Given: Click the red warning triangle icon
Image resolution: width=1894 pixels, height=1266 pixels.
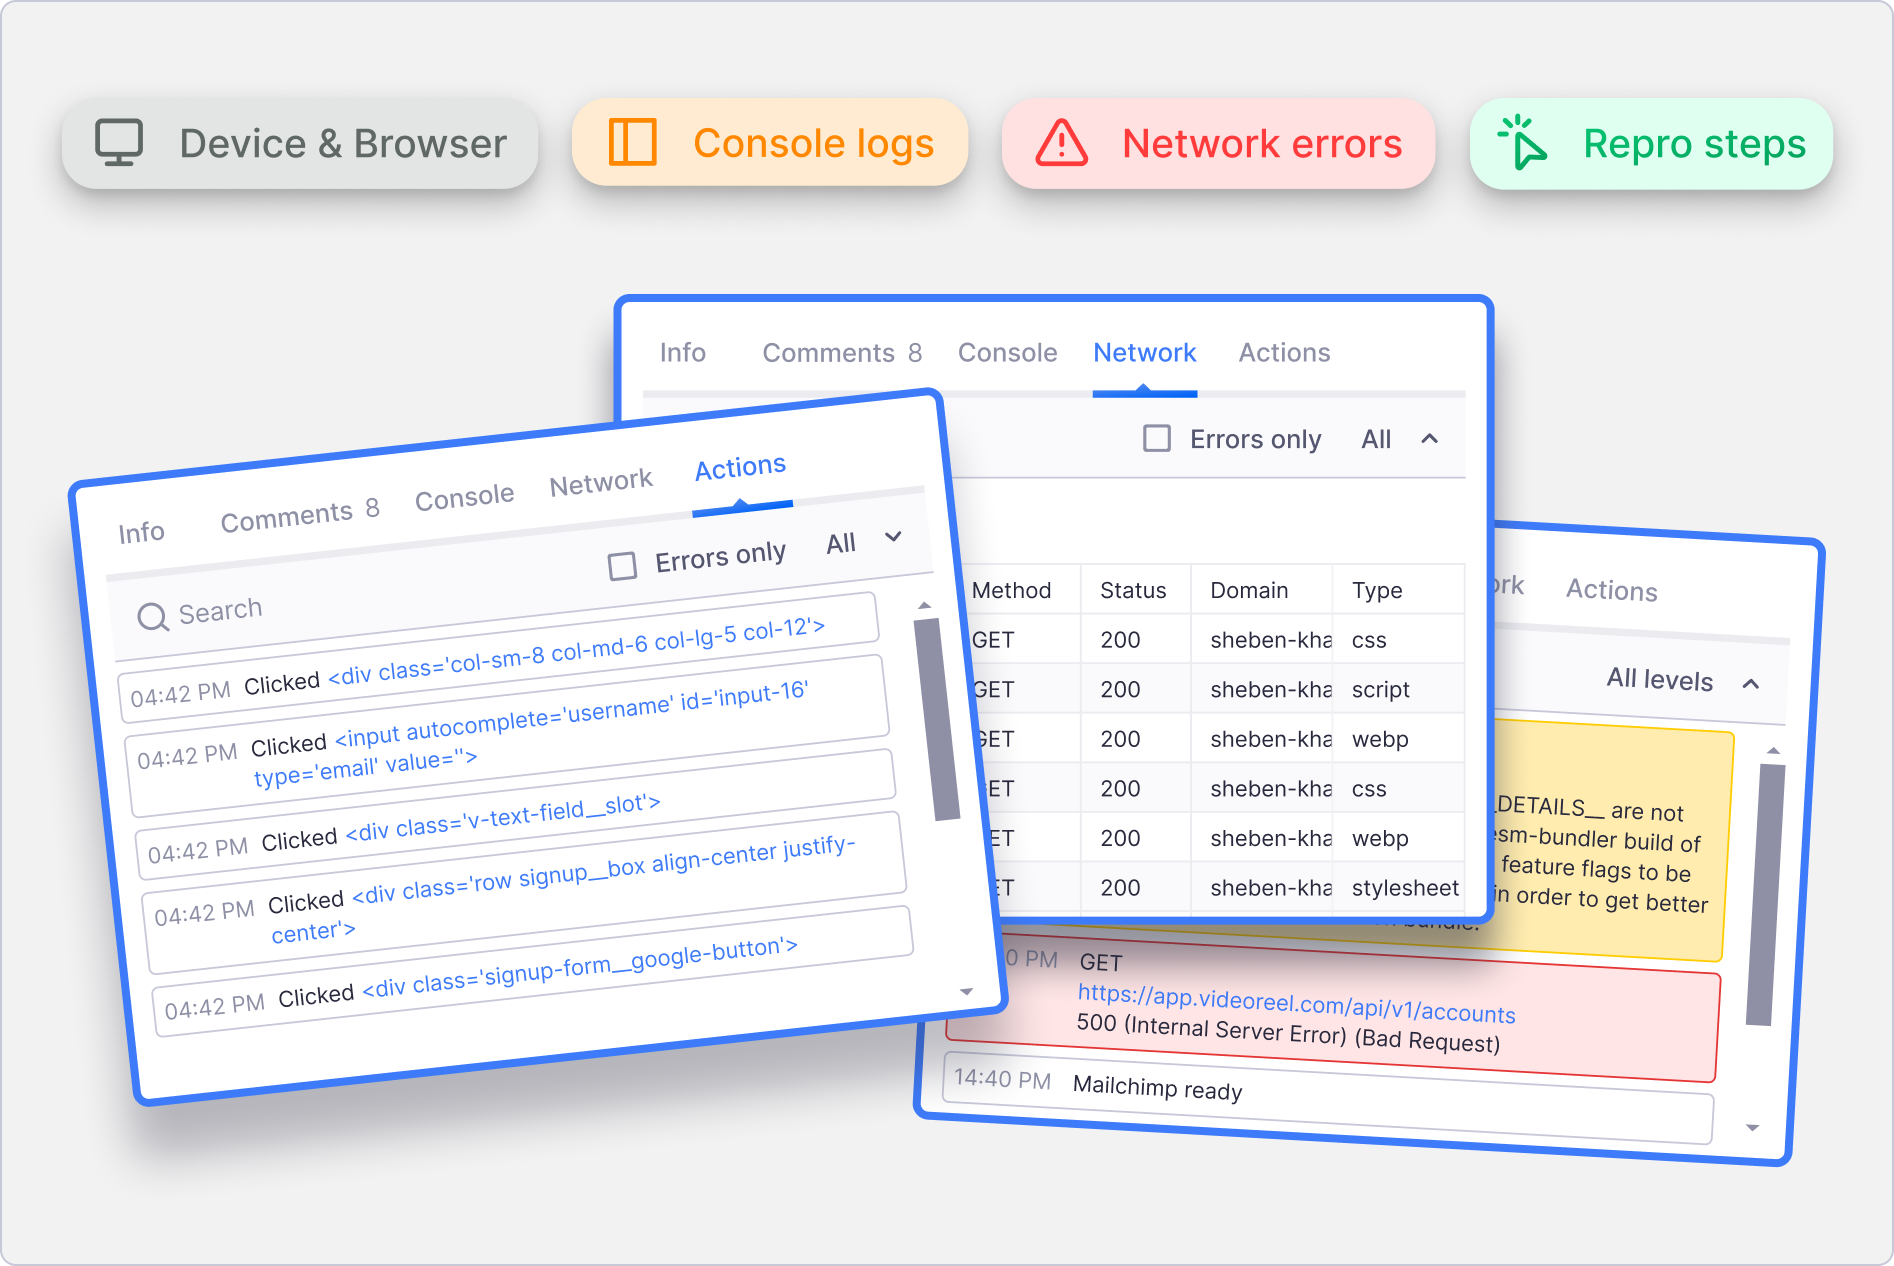Looking at the screenshot, I should [1061, 143].
